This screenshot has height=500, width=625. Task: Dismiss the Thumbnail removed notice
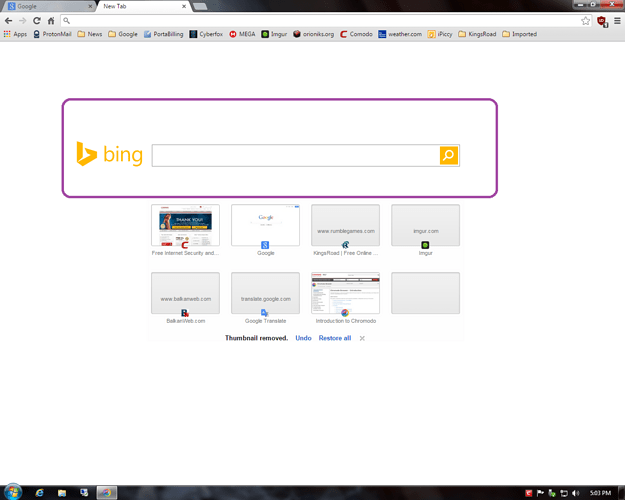tap(362, 339)
